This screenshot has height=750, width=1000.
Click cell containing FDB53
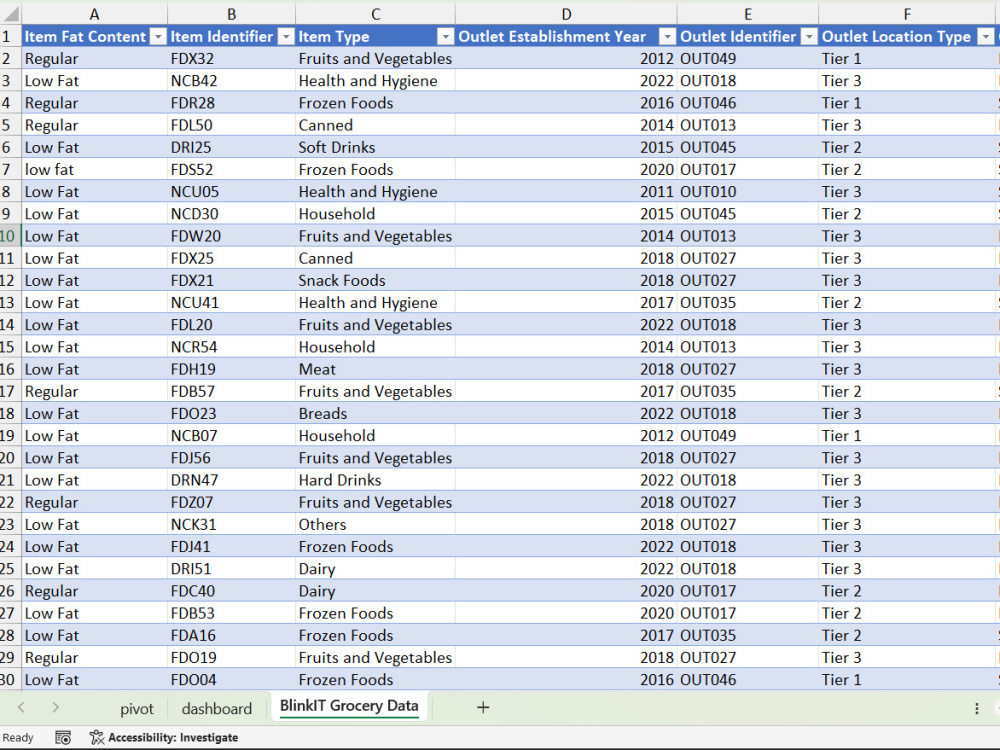232,614
